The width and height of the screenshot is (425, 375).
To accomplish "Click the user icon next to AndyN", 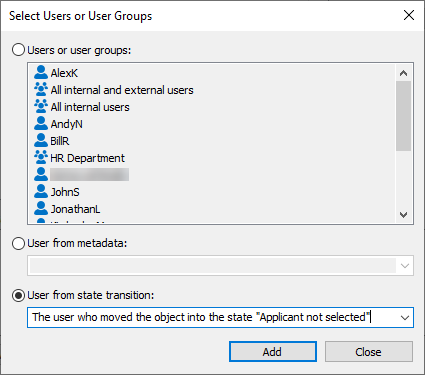I will point(41,123).
